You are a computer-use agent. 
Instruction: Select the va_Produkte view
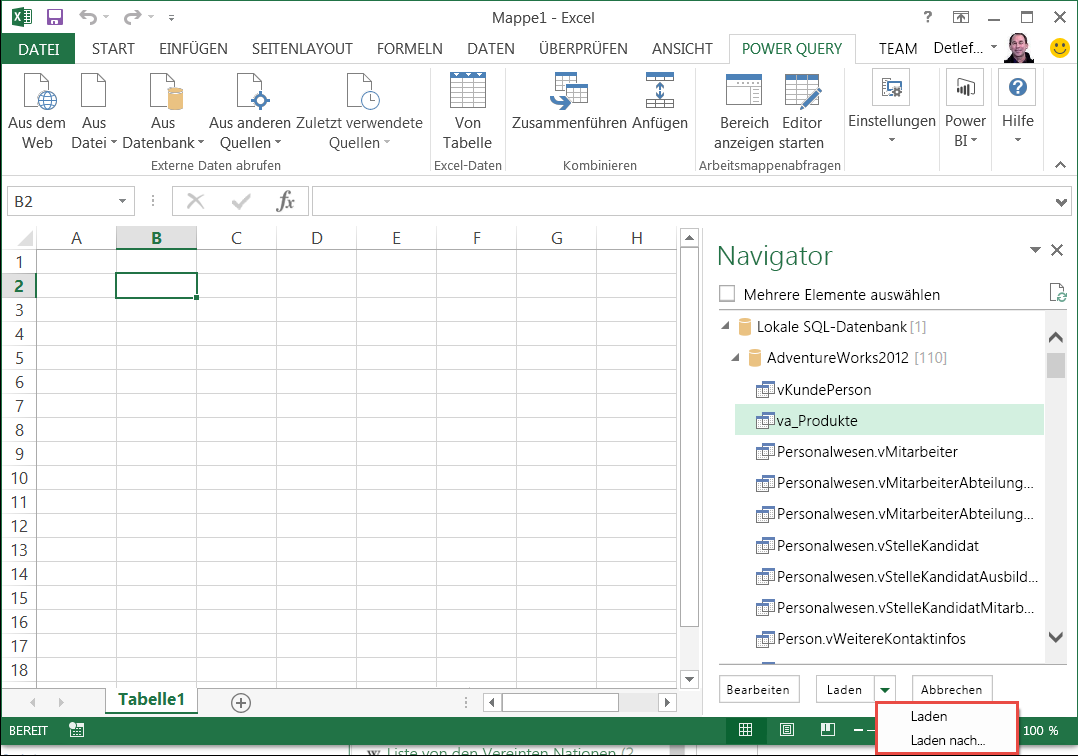(x=889, y=421)
